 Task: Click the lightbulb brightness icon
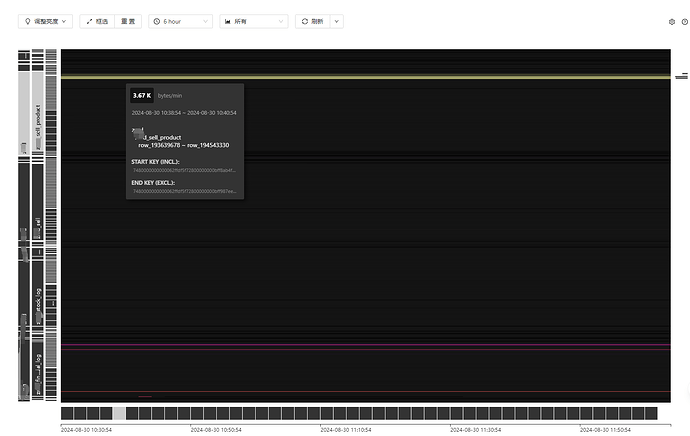click(x=28, y=21)
